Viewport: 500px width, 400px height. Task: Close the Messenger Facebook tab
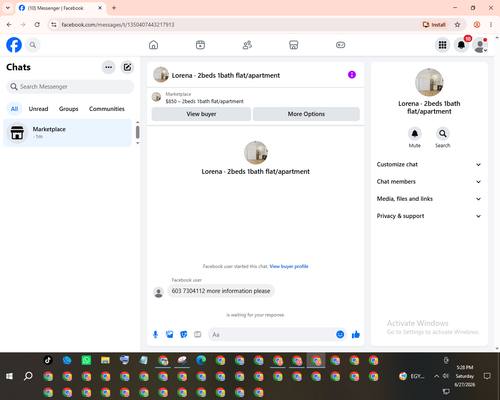pyautogui.click(x=100, y=8)
